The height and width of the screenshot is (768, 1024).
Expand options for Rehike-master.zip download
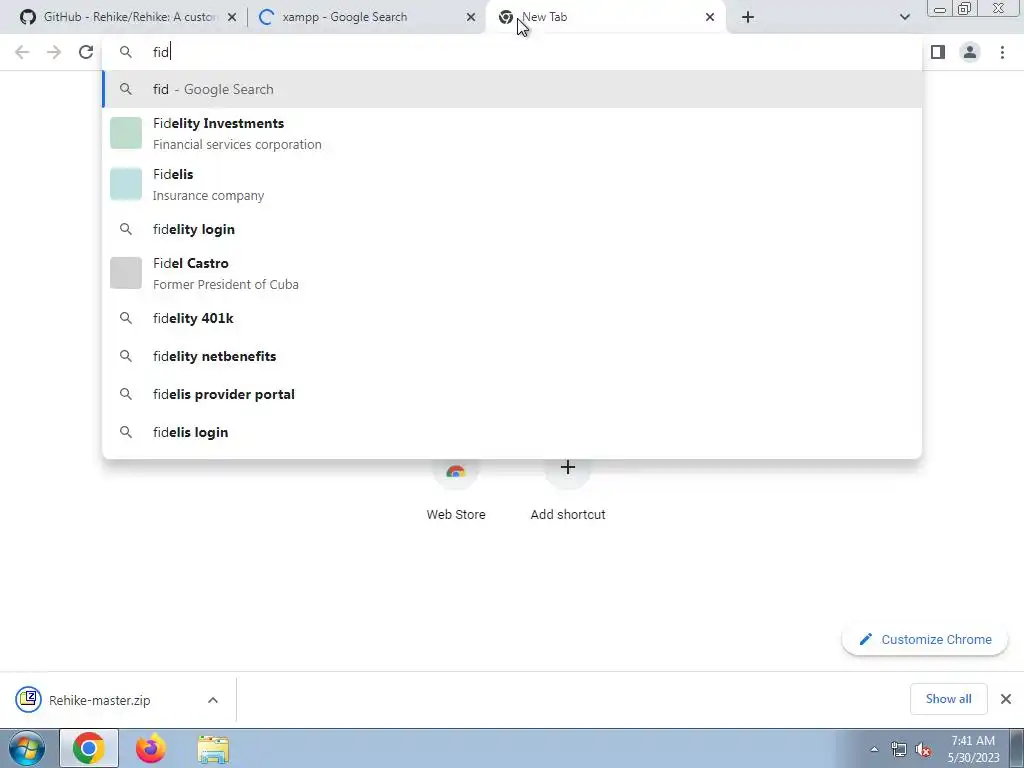coord(213,700)
